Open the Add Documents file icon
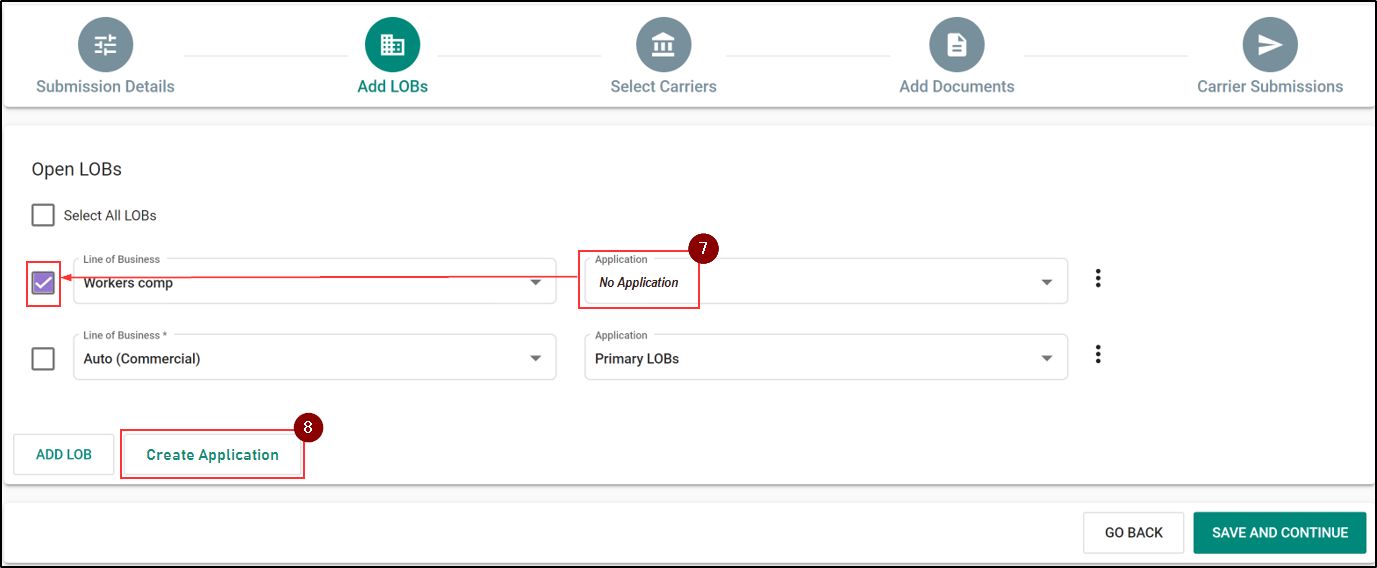This screenshot has width=1377, height=568. 957,45
